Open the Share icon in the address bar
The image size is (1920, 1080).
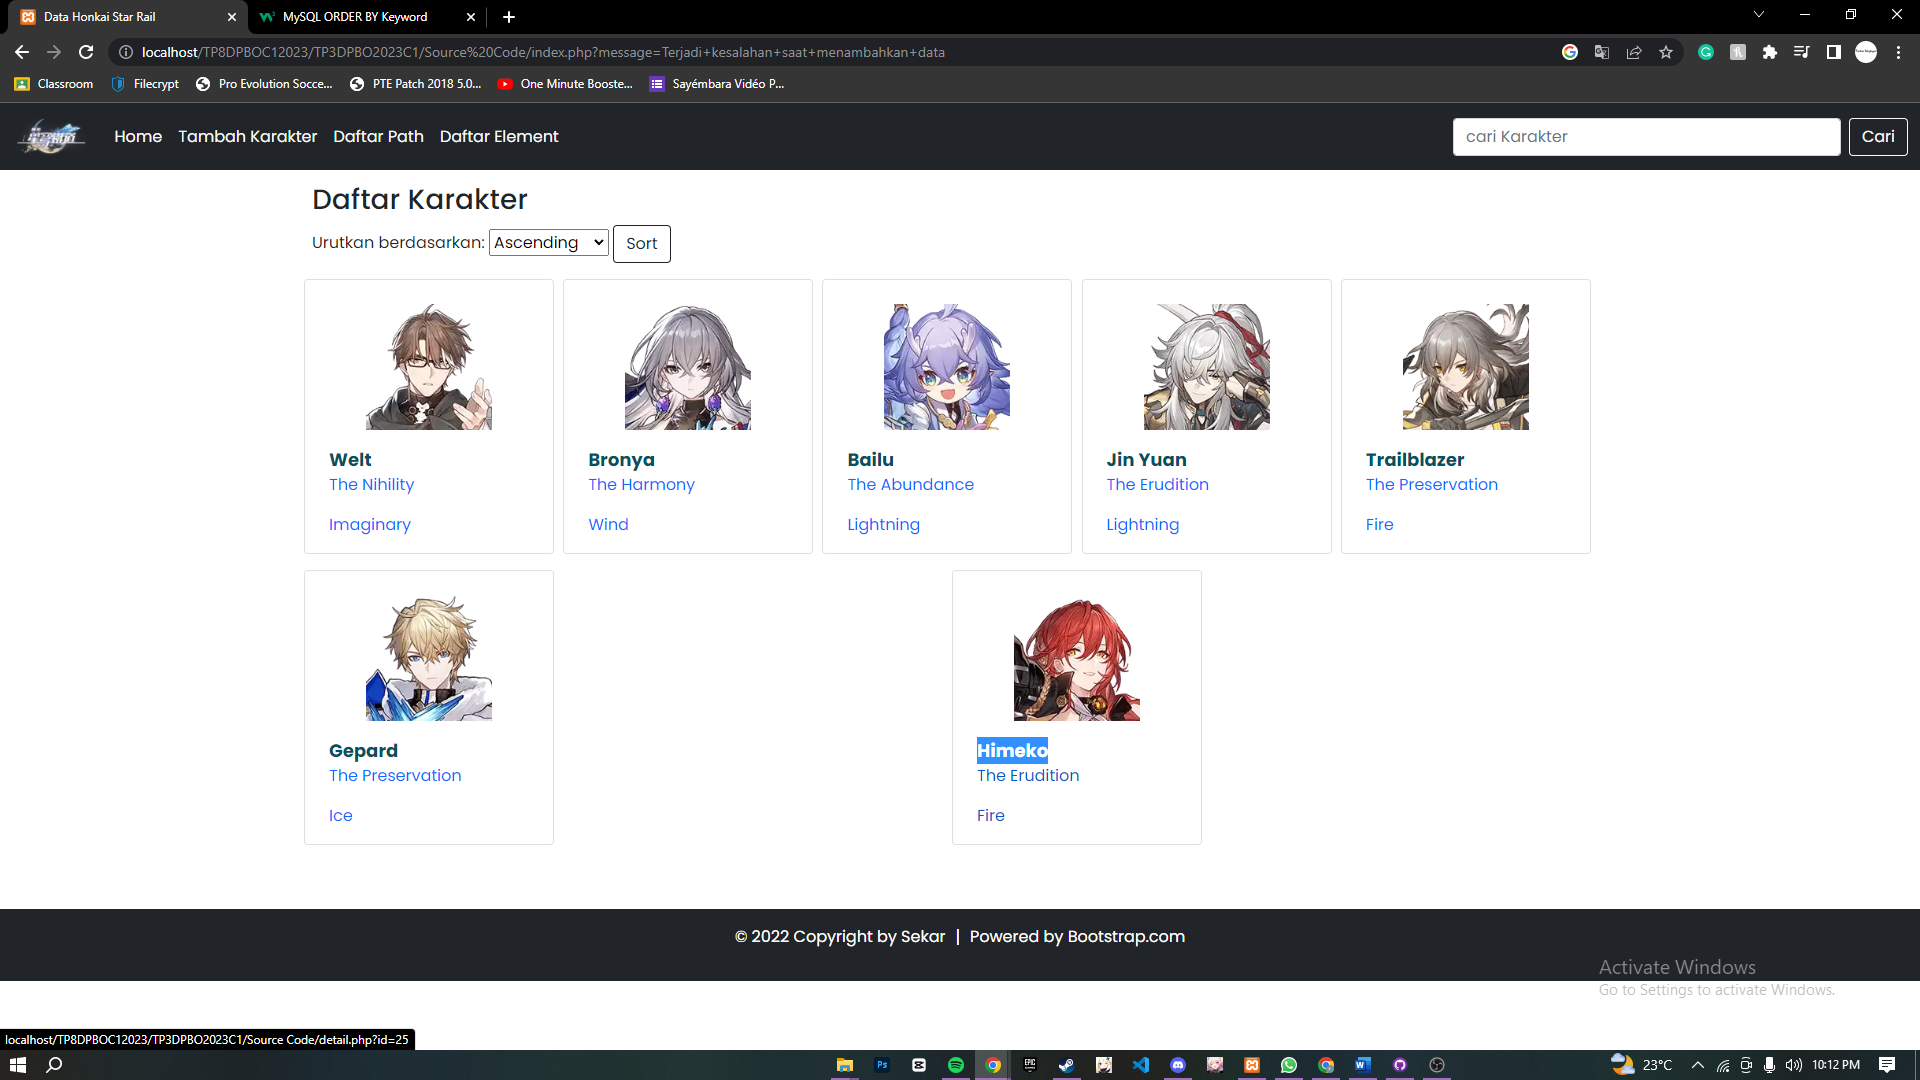click(1634, 52)
